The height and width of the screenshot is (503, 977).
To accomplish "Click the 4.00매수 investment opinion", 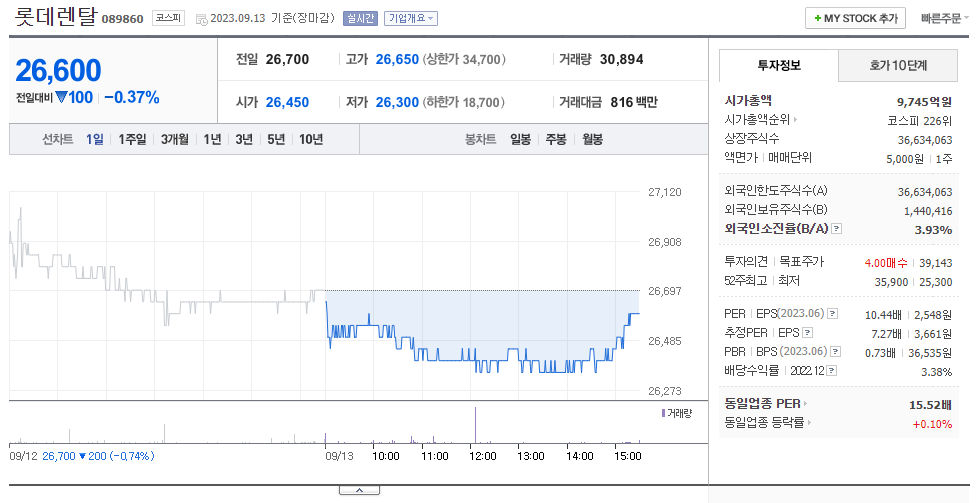I will click(x=884, y=263).
